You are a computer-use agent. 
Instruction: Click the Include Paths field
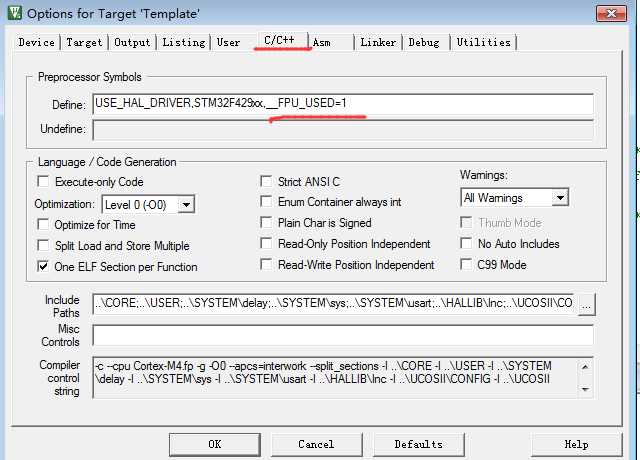[335, 303]
